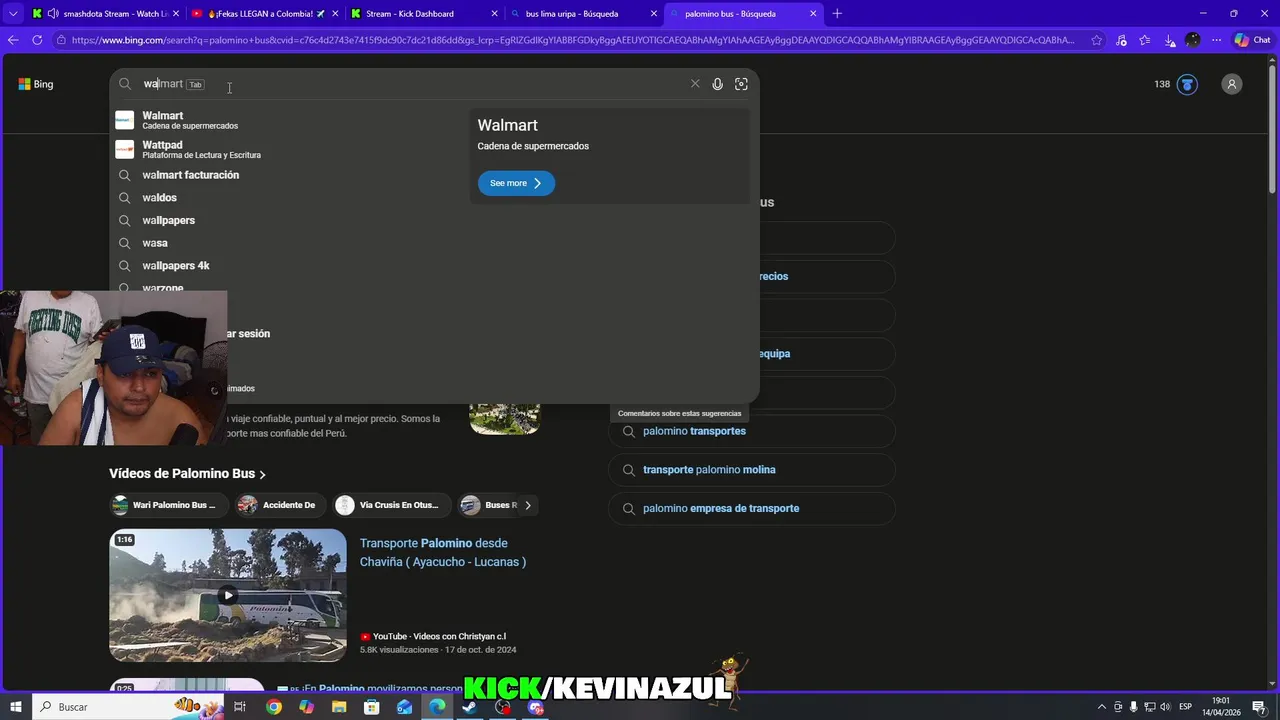Open File Explorer from taskbar
The width and height of the screenshot is (1280, 720).
[339, 707]
